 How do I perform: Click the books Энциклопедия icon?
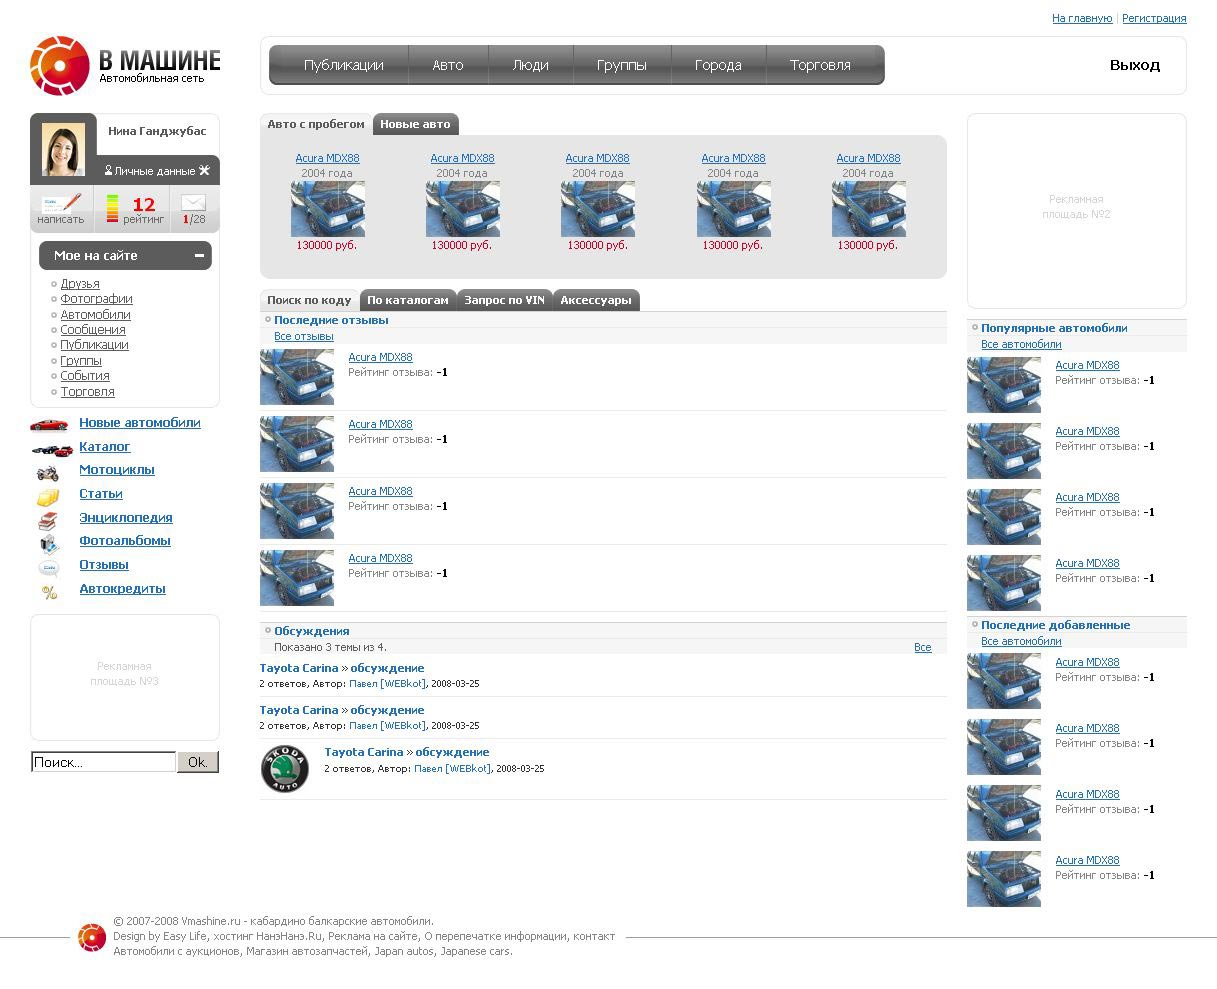click(x=48, y=520)
